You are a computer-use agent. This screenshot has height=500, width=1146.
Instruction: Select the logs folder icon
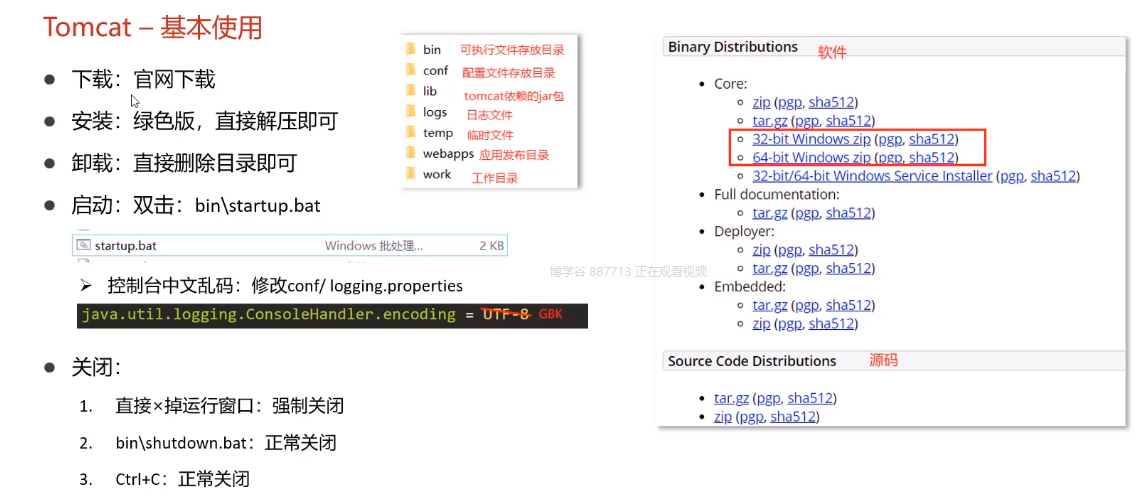click(409, 112)
